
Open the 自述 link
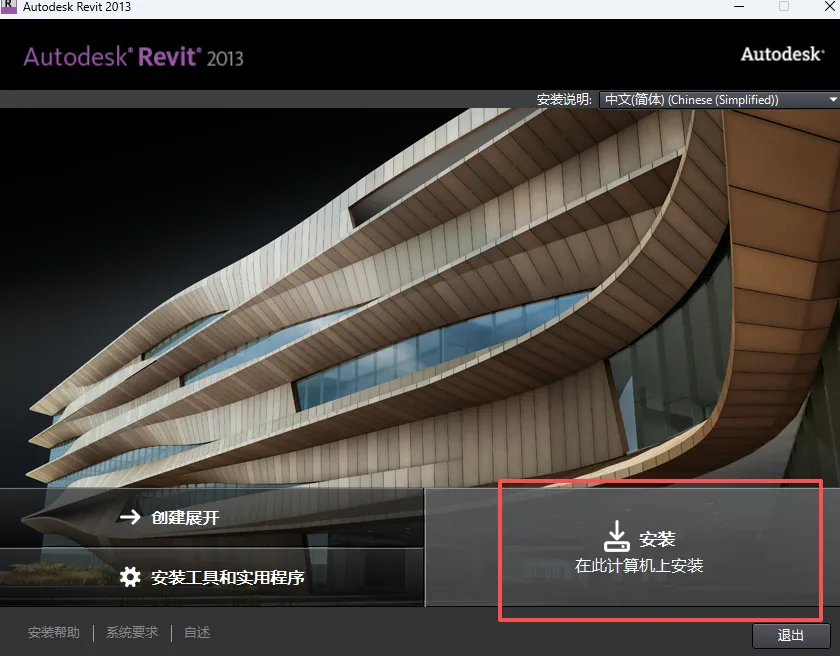(197, 632)
